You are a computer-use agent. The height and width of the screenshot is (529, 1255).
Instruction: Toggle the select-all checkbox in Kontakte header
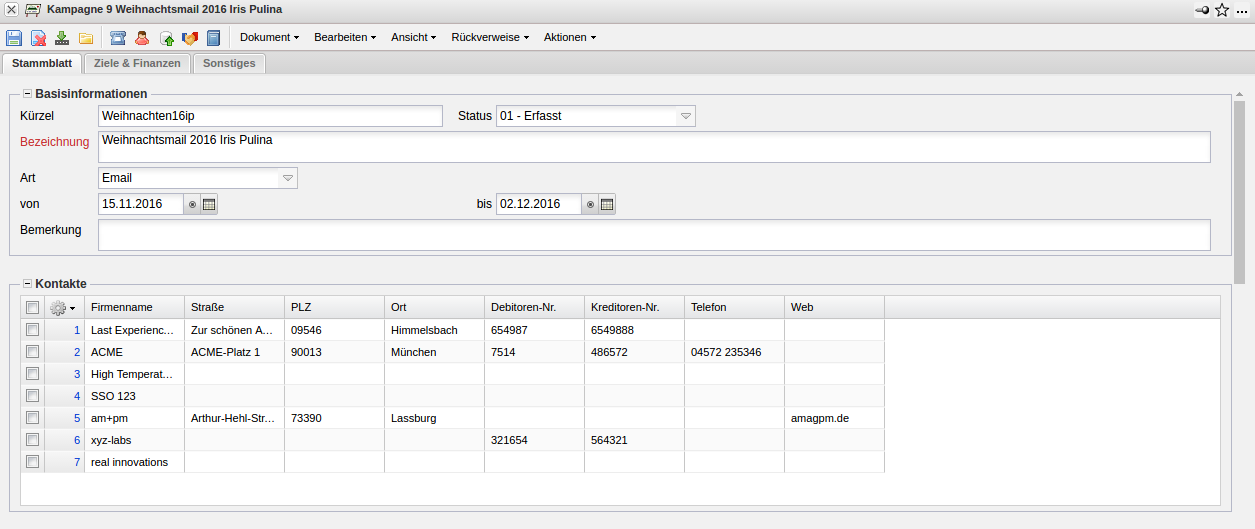(32, 307)
